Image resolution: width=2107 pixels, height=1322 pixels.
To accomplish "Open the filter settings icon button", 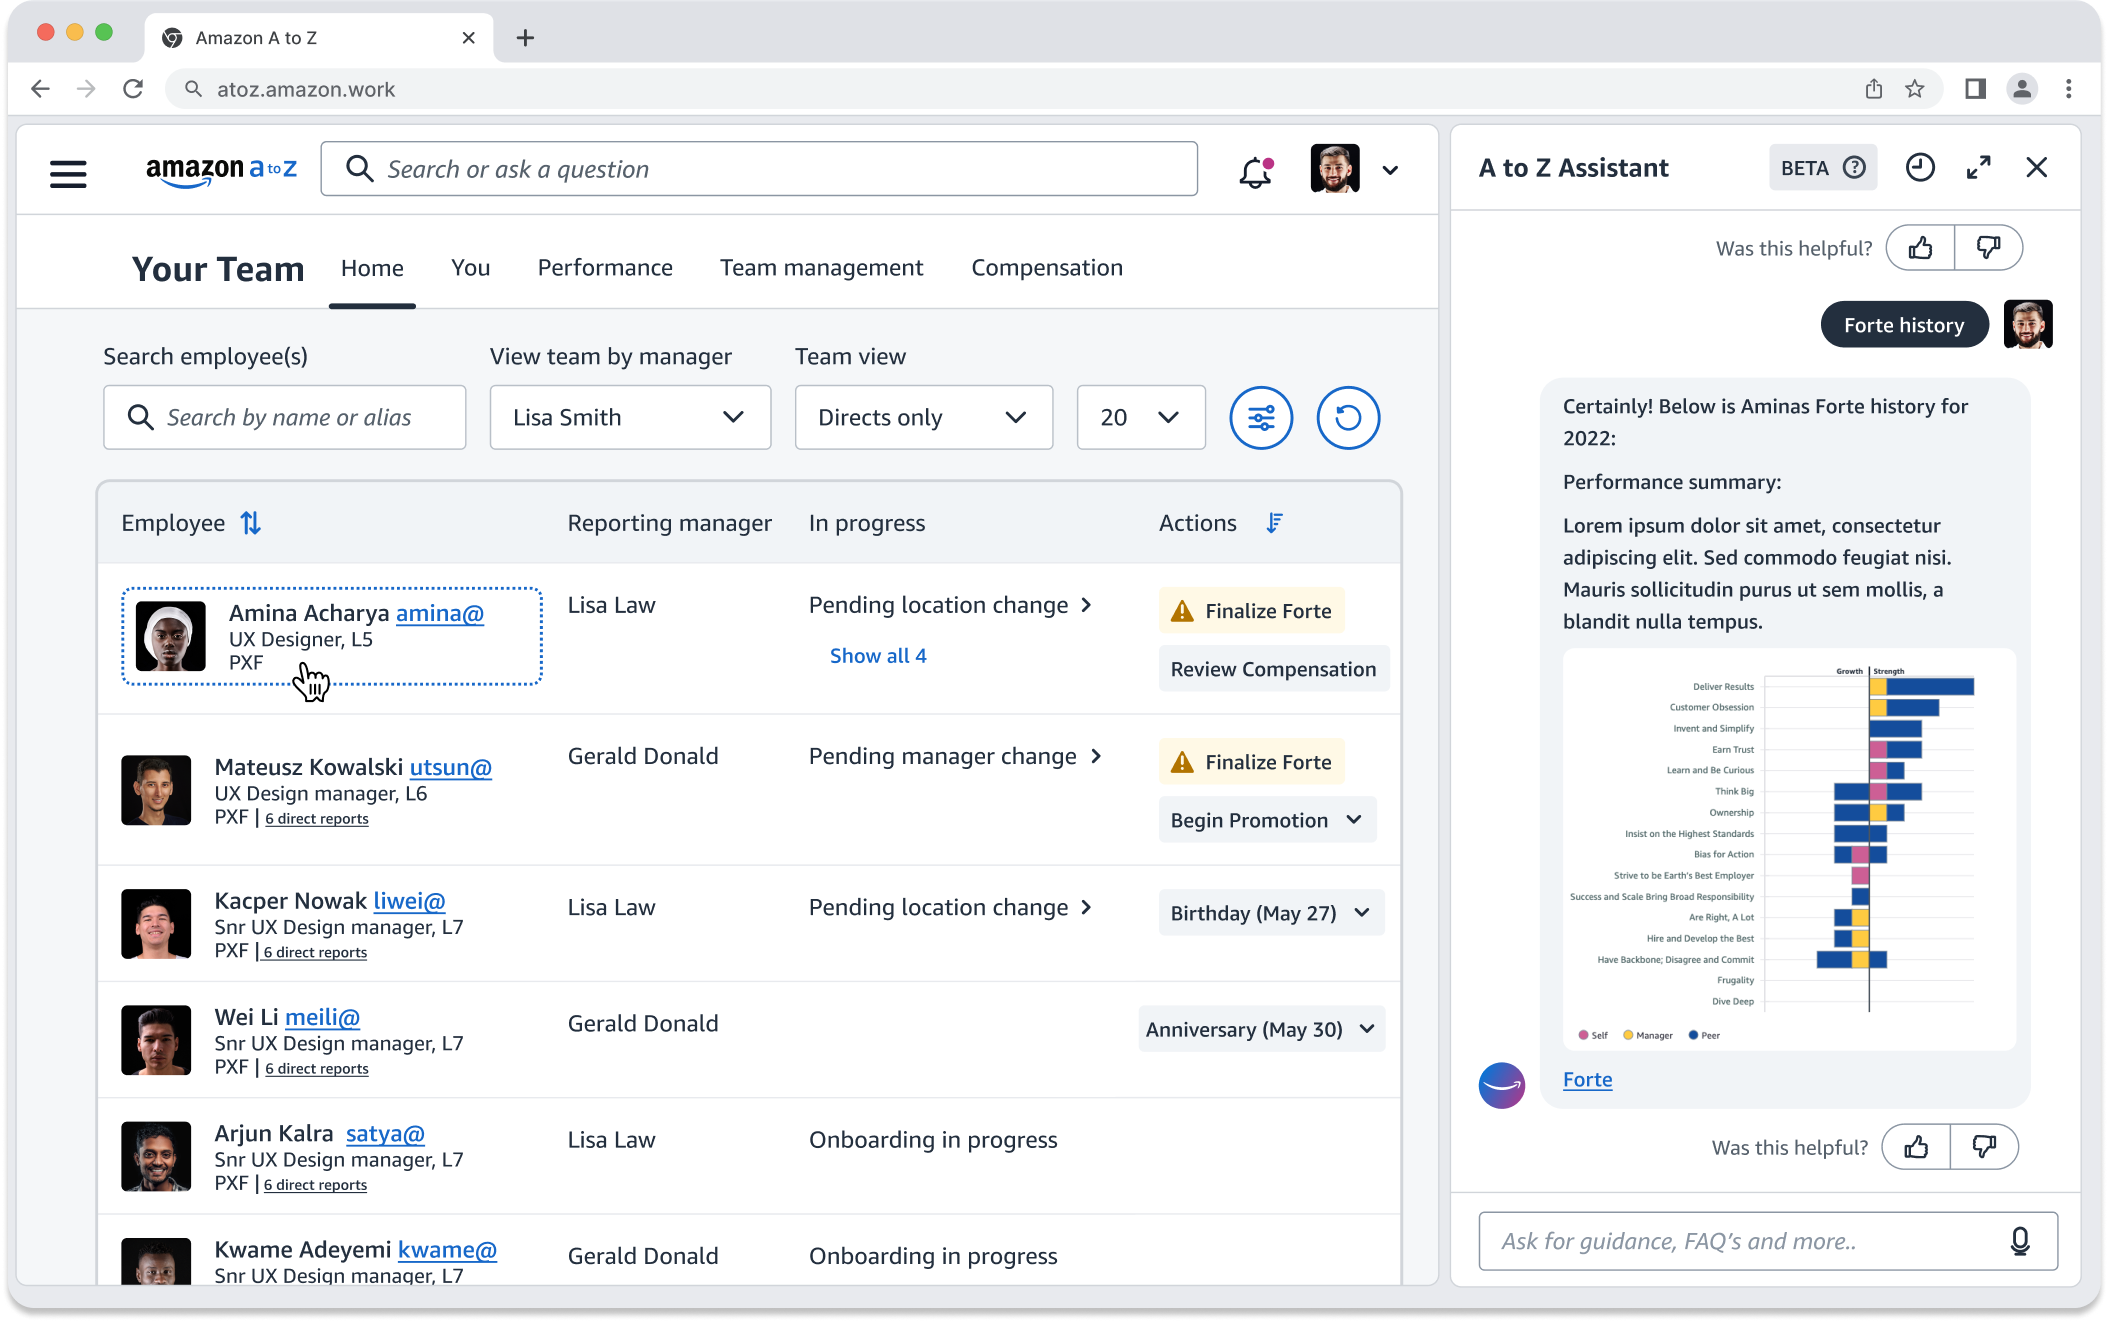I will click(x=1261, y=417).
